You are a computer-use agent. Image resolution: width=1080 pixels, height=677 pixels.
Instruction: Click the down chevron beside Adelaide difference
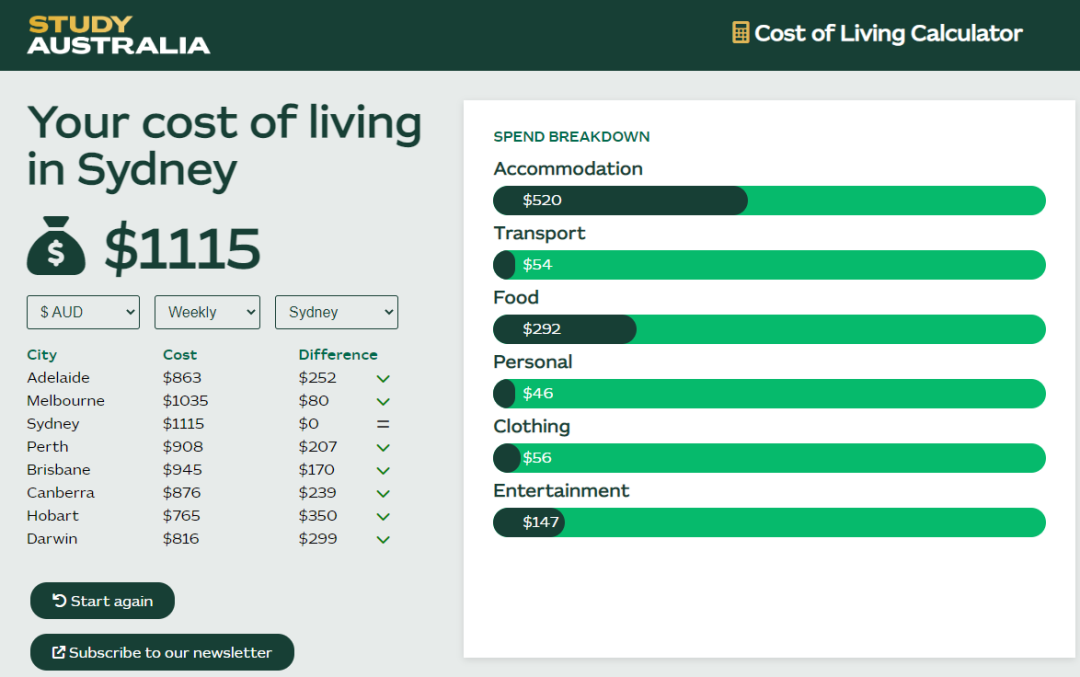(382, 379)
